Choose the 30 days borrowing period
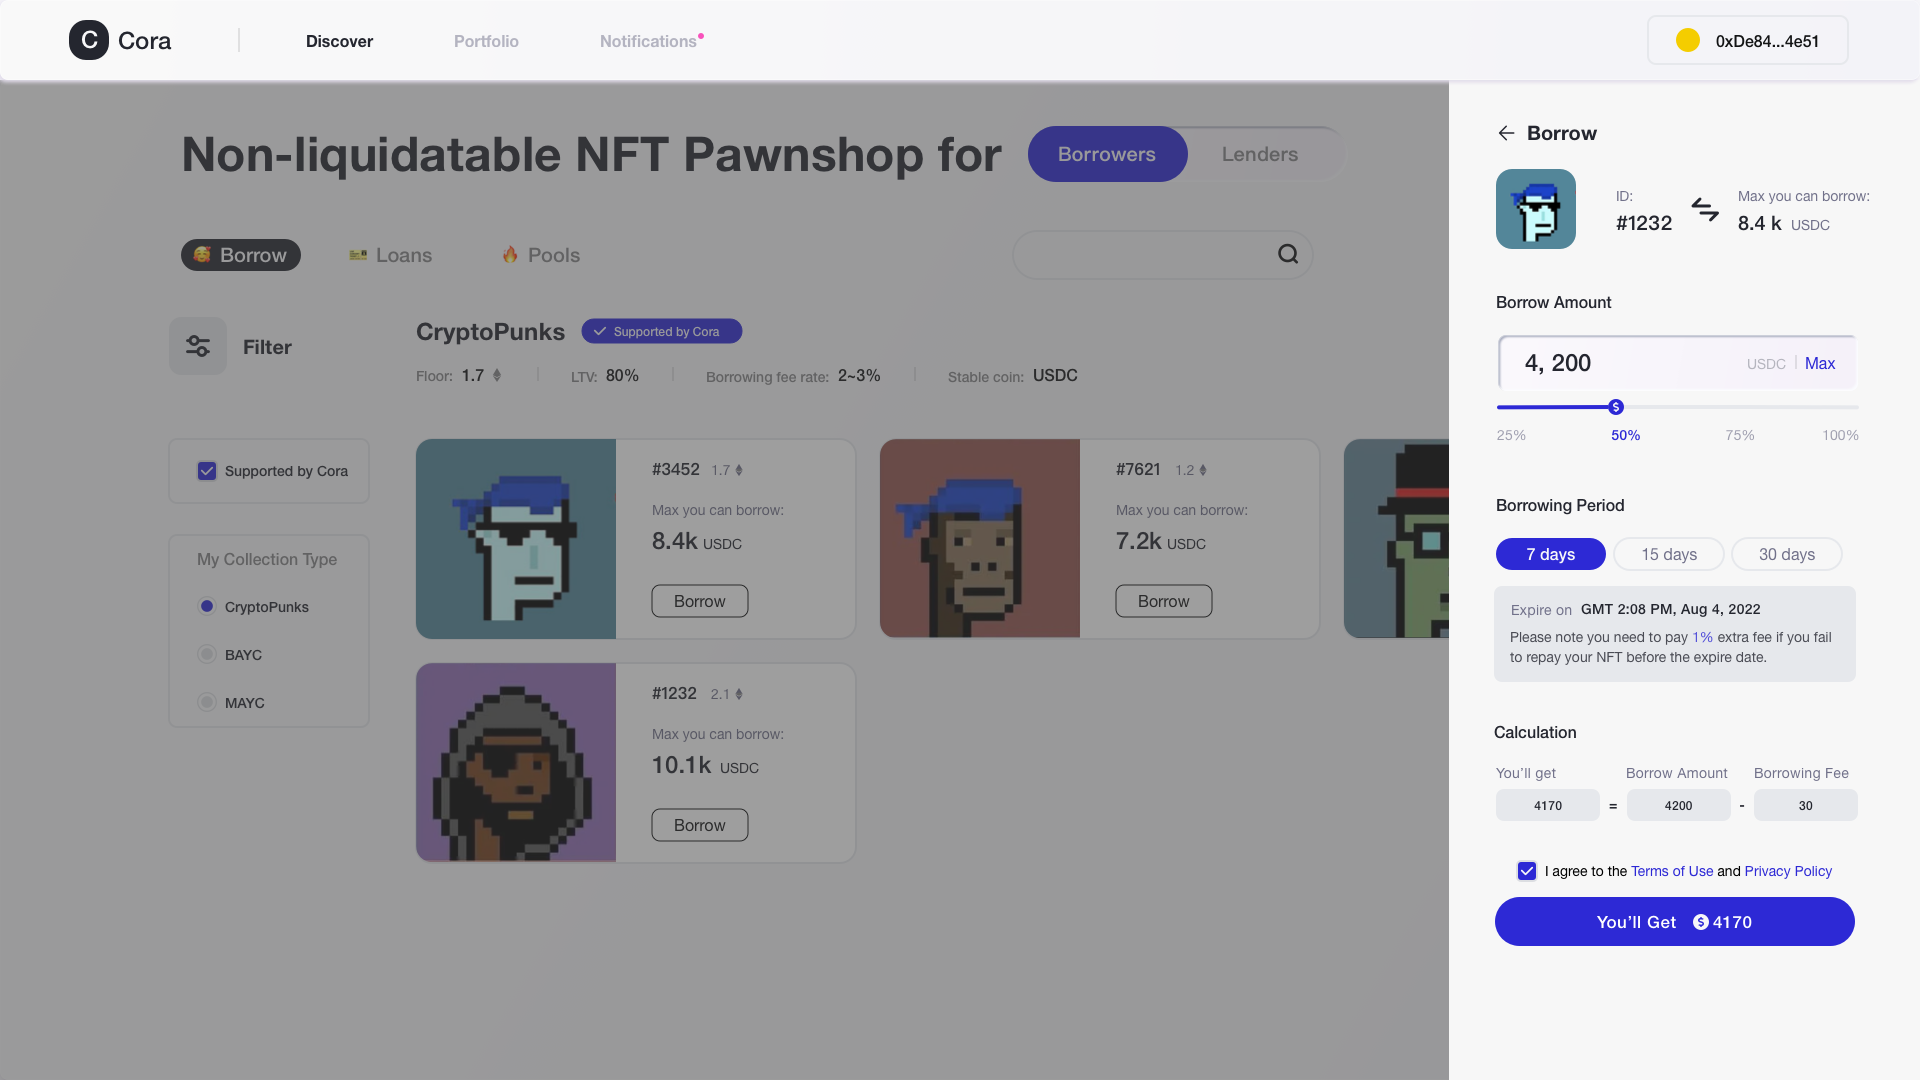Image resolution: width=1920 pixels, height=1080 pixels. (1787, 554)
